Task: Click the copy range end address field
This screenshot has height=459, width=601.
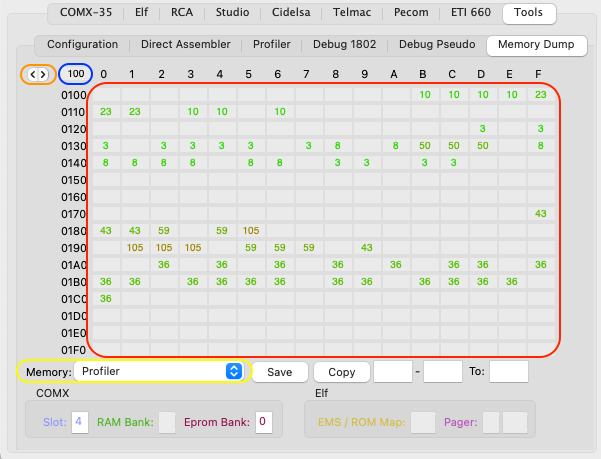Action: [443, 372]
